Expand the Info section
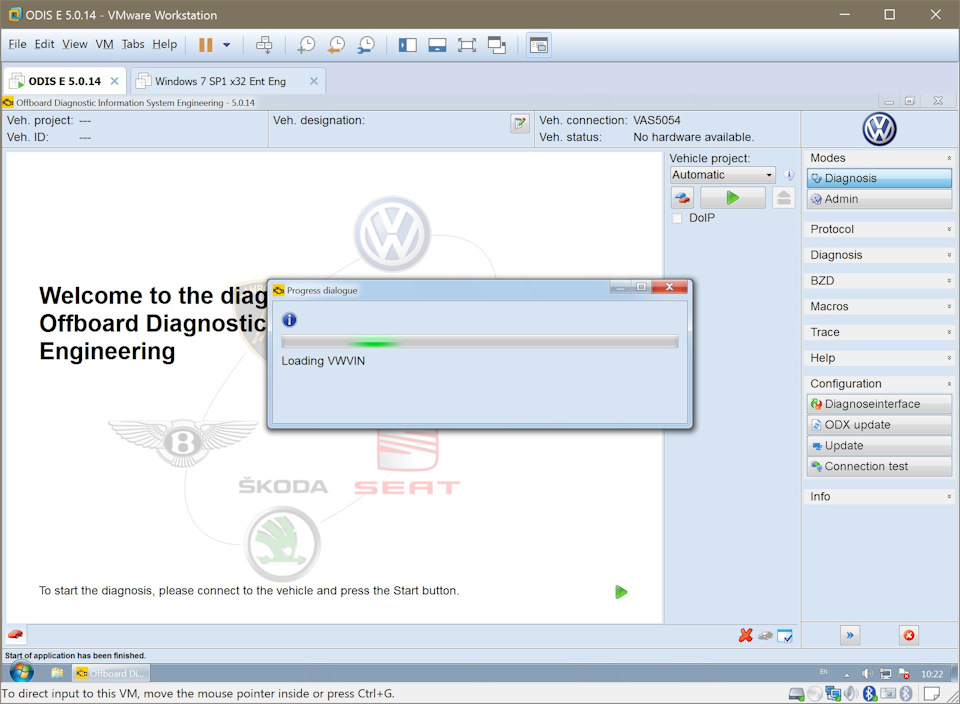The image size is (960, 704). click(879, 496)
